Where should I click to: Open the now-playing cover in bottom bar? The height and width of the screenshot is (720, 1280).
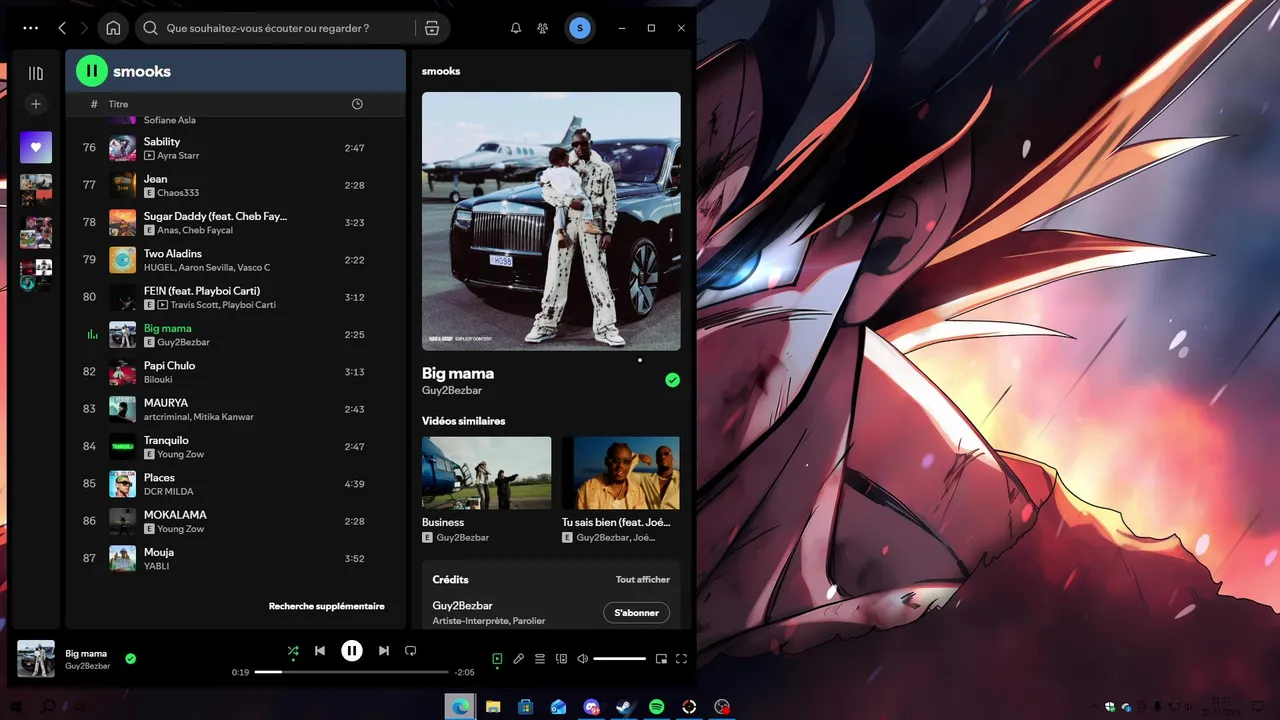tap(36, 659)
